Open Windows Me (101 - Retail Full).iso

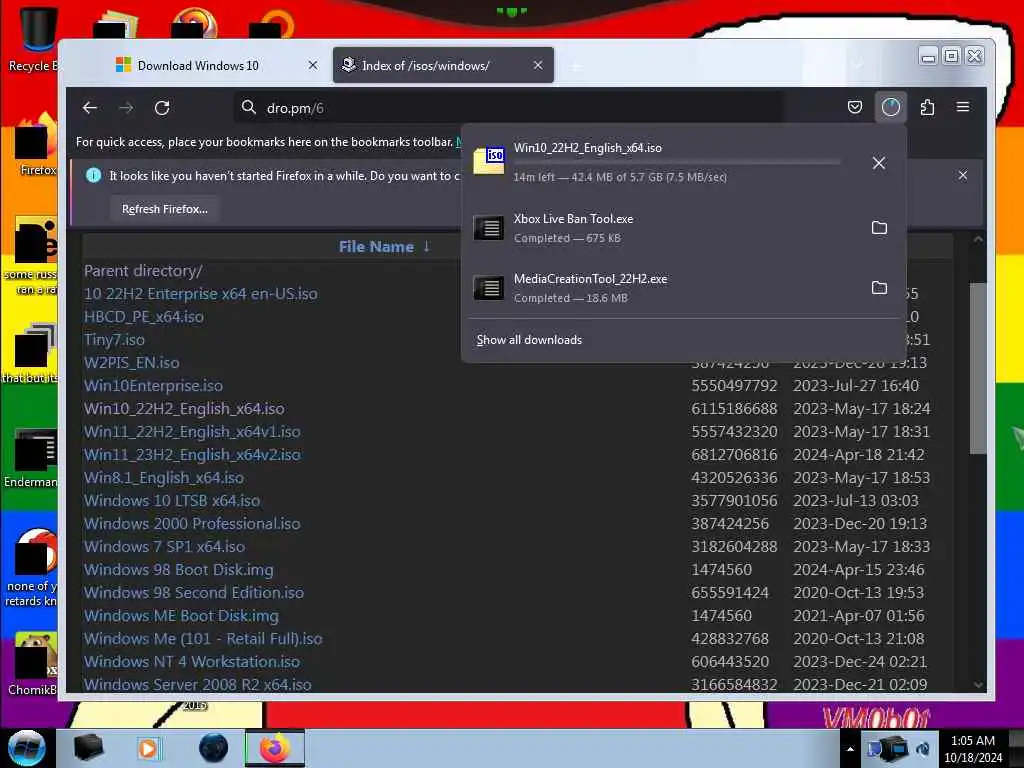(203, 639)
